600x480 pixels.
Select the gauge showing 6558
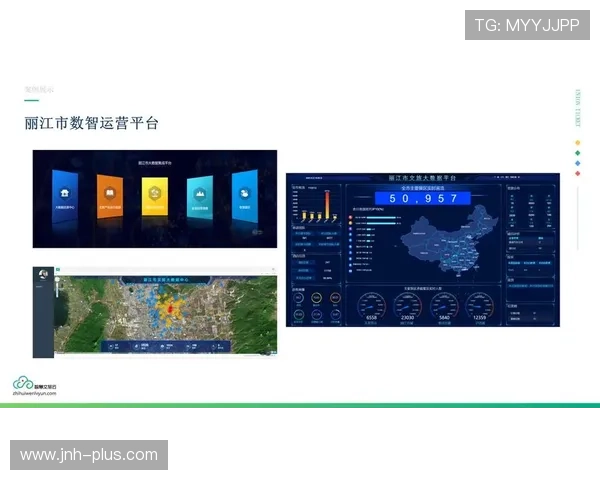(x=371, y=307)
